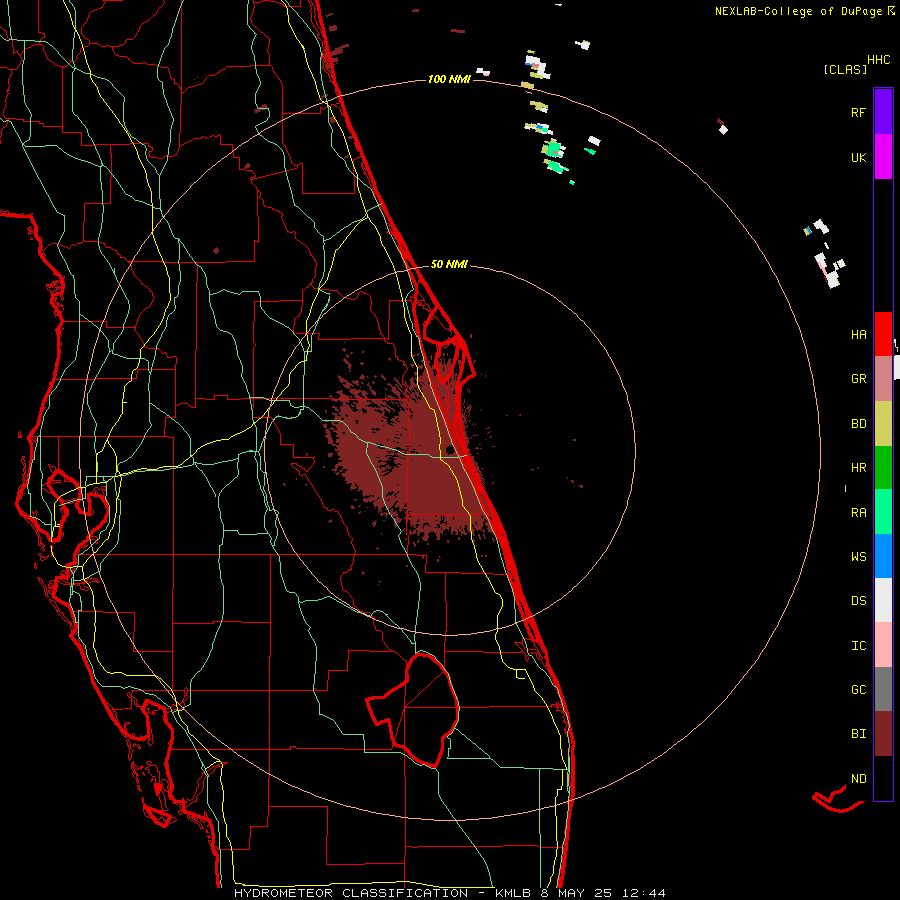Click the HHC product code text
Viewport: 900px width, 900px height.
tap(879, 60)
